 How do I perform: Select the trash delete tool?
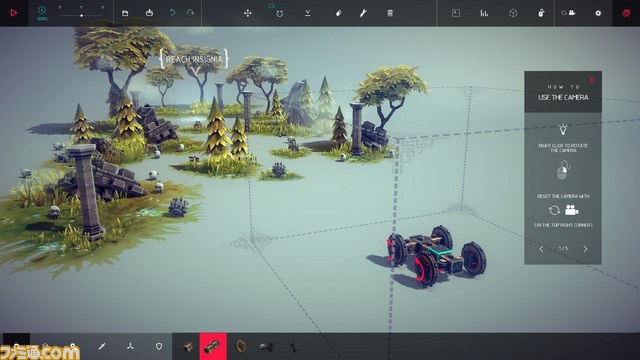click(x=390, y=13)
